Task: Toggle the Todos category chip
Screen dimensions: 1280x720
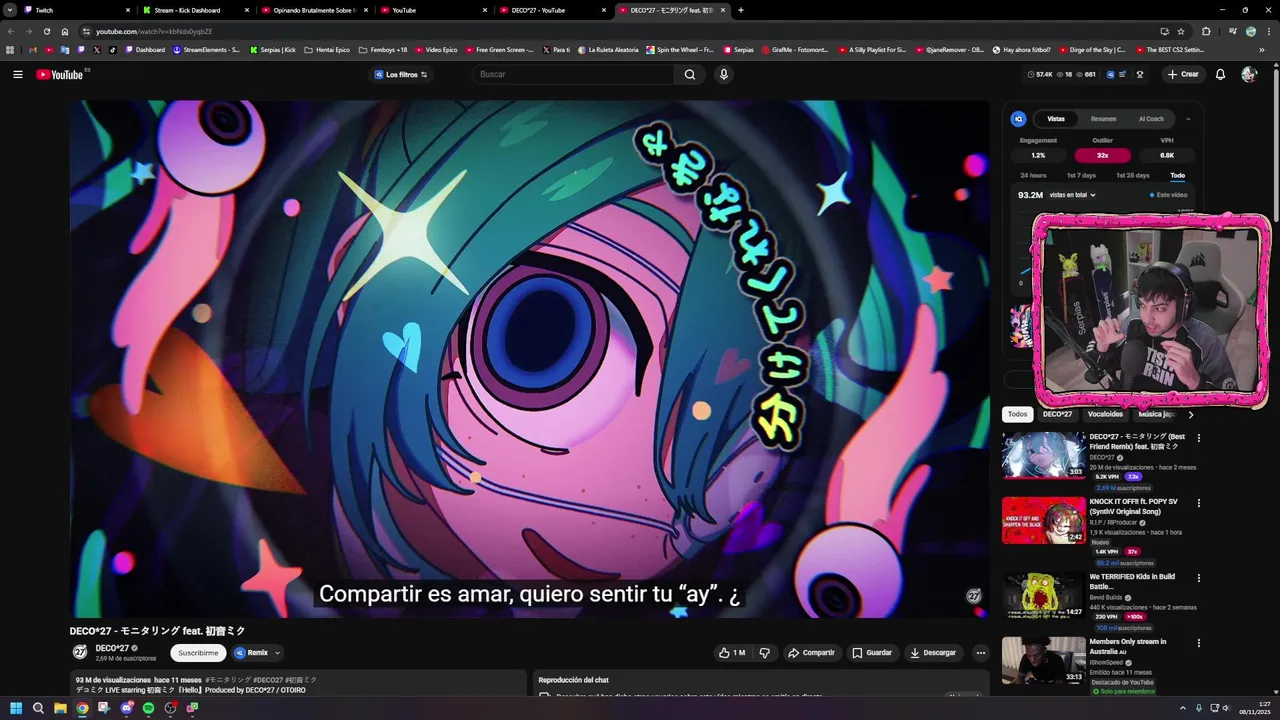Action: 1017,414
